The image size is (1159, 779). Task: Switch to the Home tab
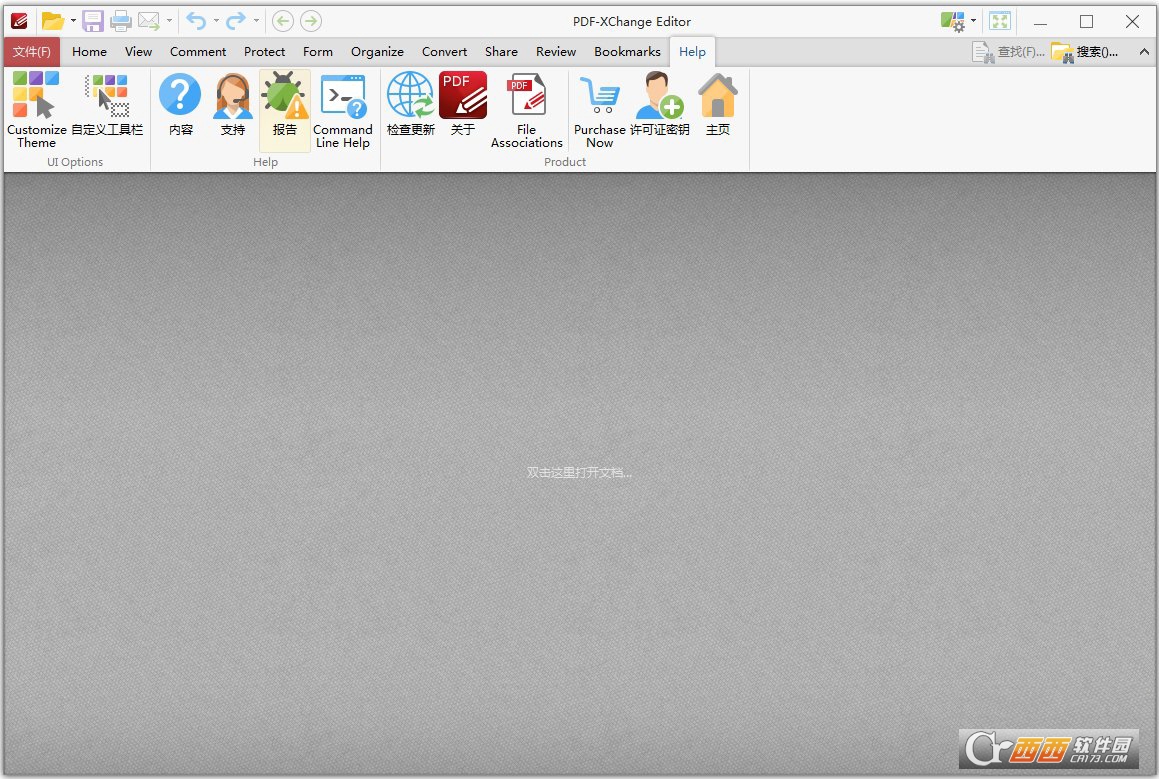click(x=89, y=52)
